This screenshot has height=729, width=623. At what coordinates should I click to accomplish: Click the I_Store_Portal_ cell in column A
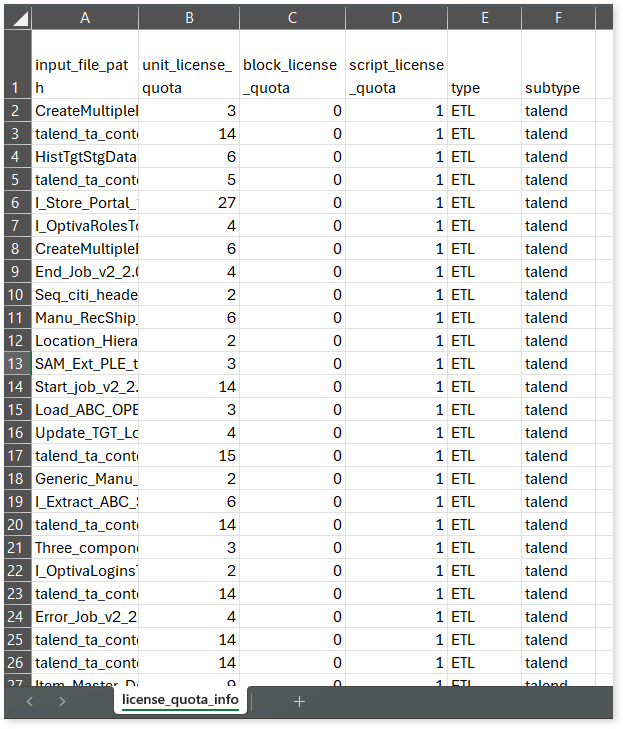coord(84,203)
